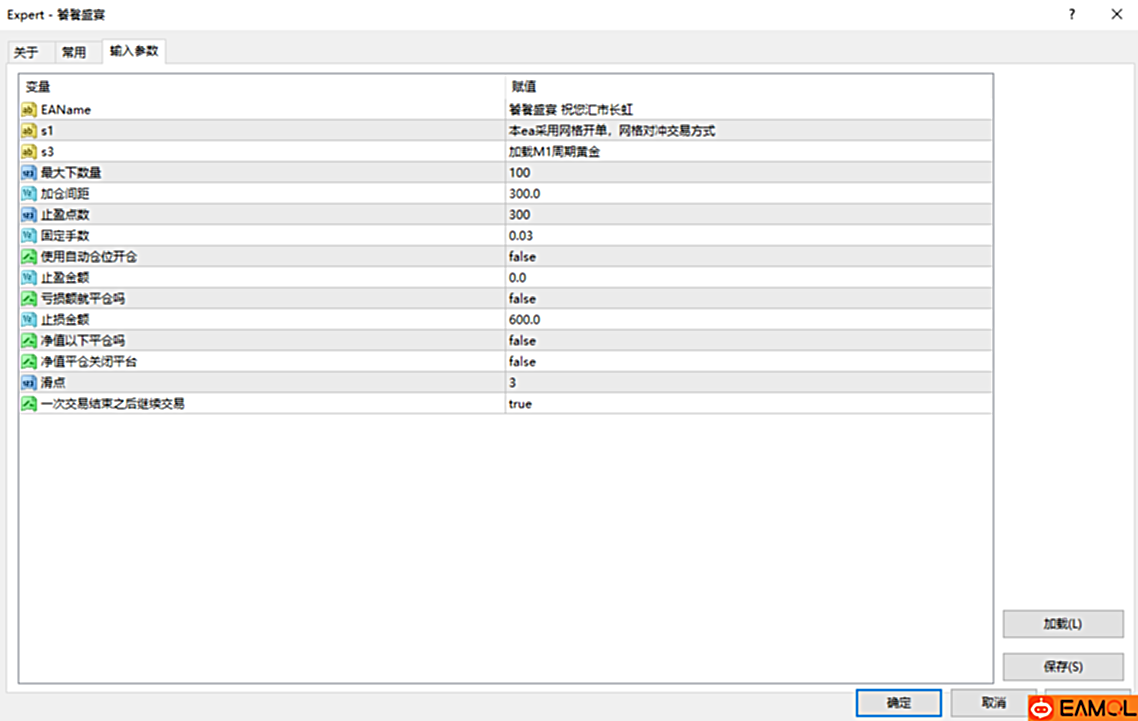Select the 固定手数 value 0.03
The image size is (1138, 721).
pyautogui.click(x=521, y=236)
